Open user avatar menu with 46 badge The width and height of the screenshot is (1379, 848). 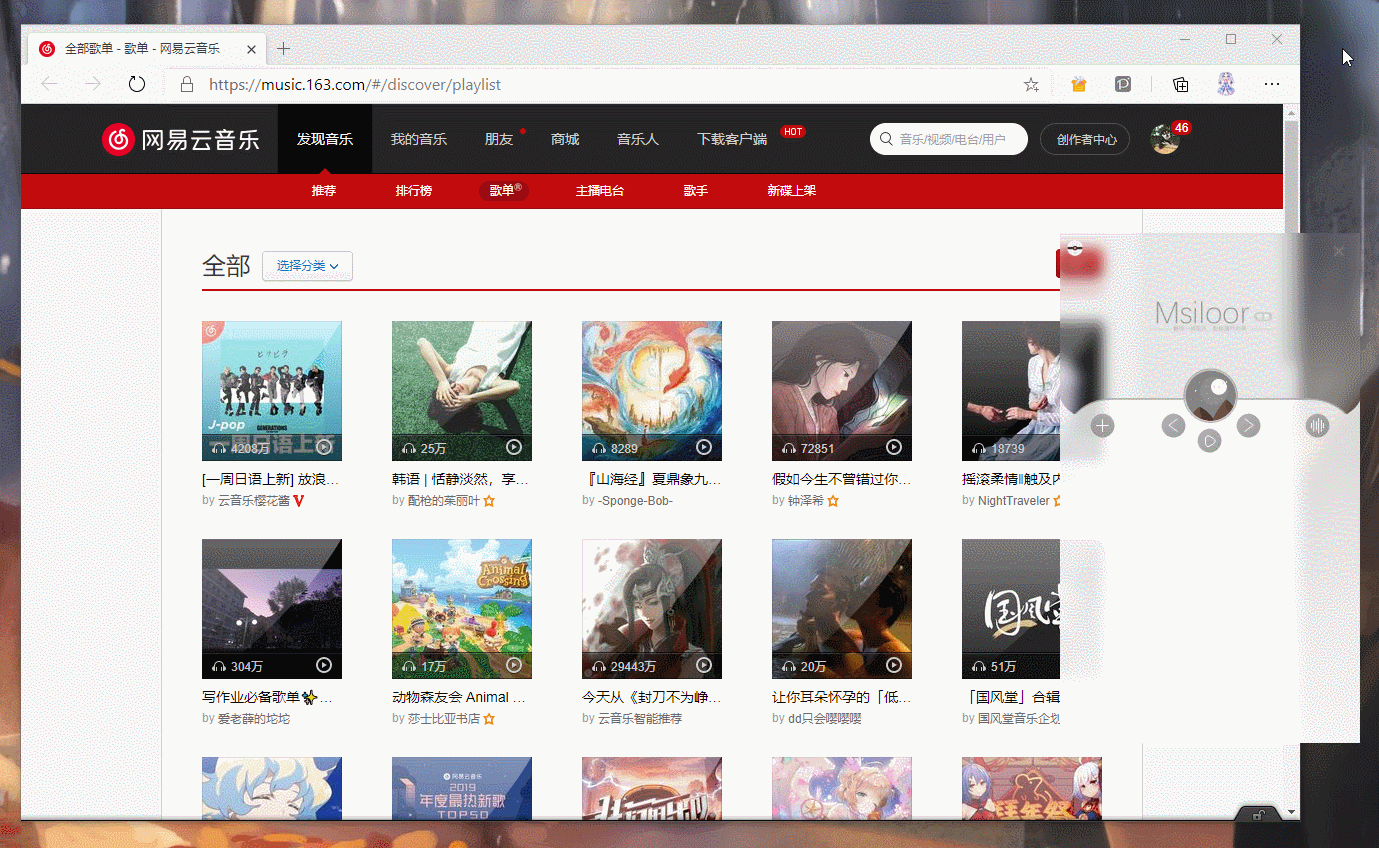tap(1165, 139)
